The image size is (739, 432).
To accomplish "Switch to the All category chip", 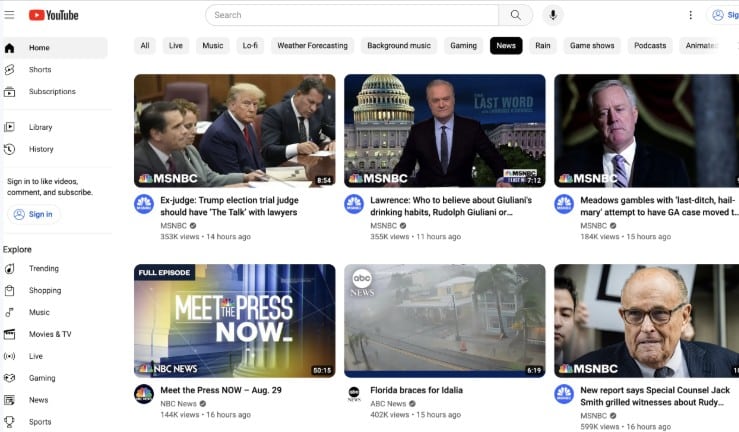I will 145,46.
